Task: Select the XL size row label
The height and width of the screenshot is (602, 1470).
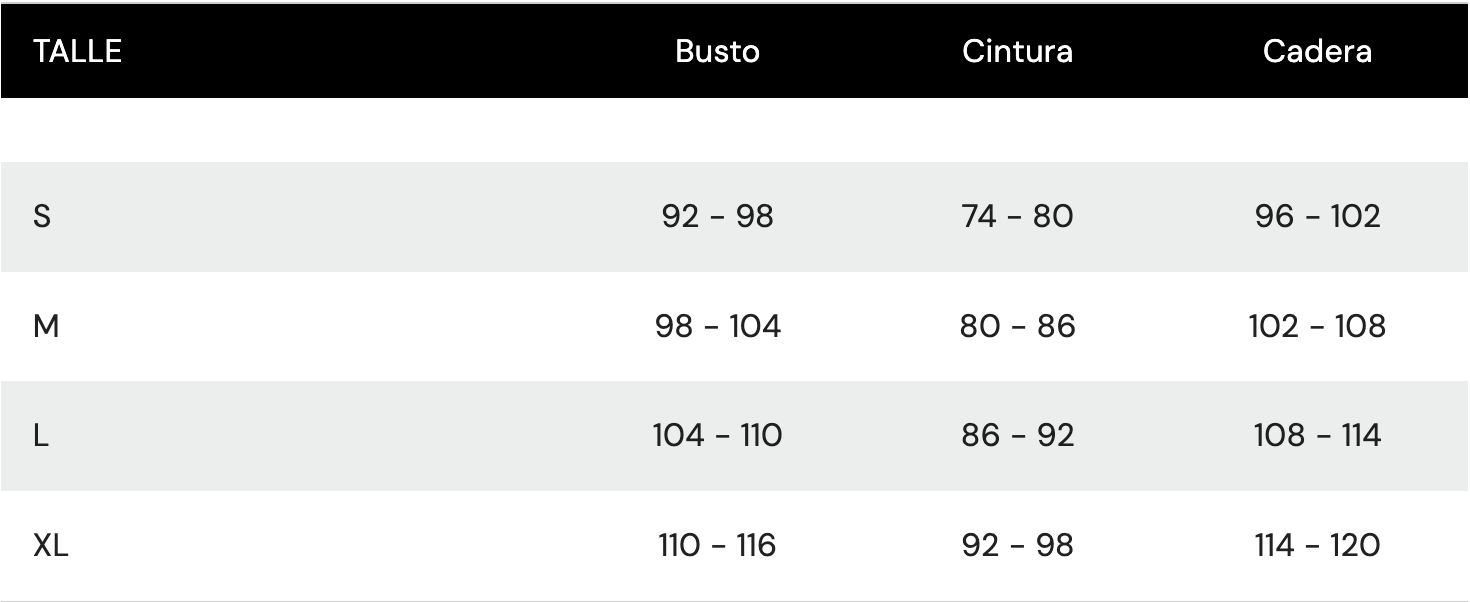Action: coord(51,546)
